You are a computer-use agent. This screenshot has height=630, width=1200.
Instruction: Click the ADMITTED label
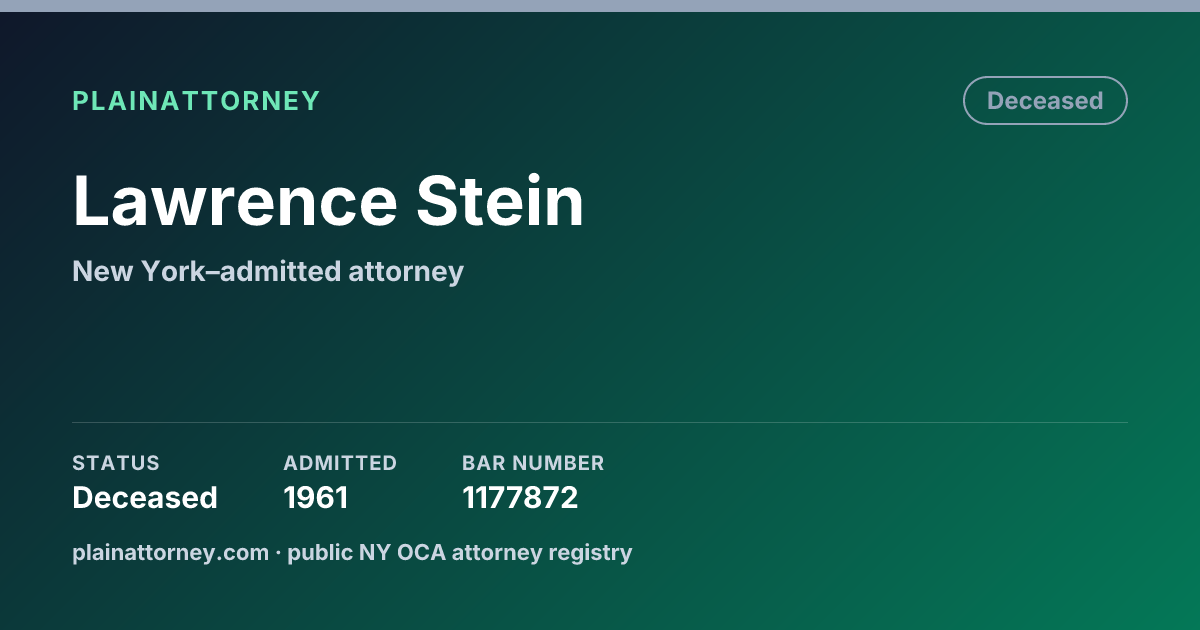340,463
